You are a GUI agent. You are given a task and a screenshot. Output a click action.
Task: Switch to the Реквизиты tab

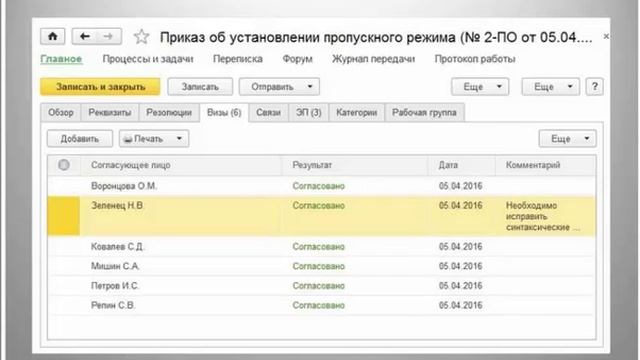click(110, 112)
